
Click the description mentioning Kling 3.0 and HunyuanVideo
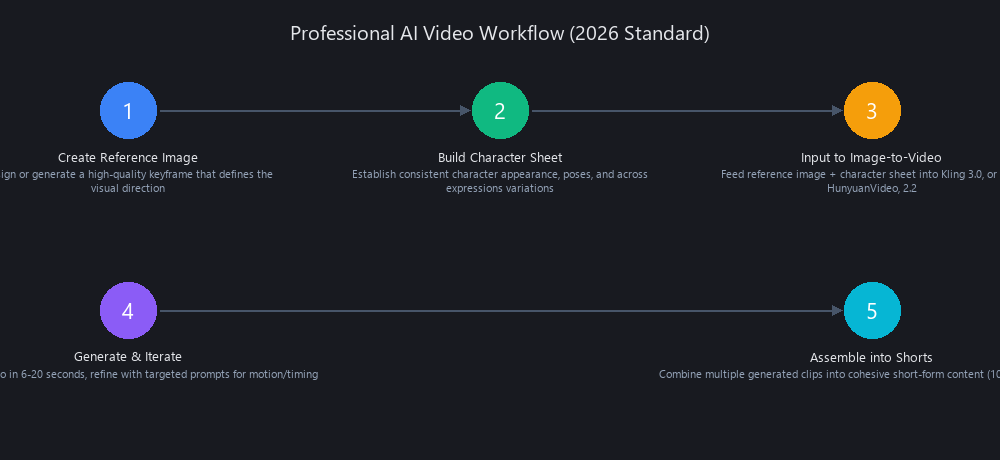coord(860,181)
